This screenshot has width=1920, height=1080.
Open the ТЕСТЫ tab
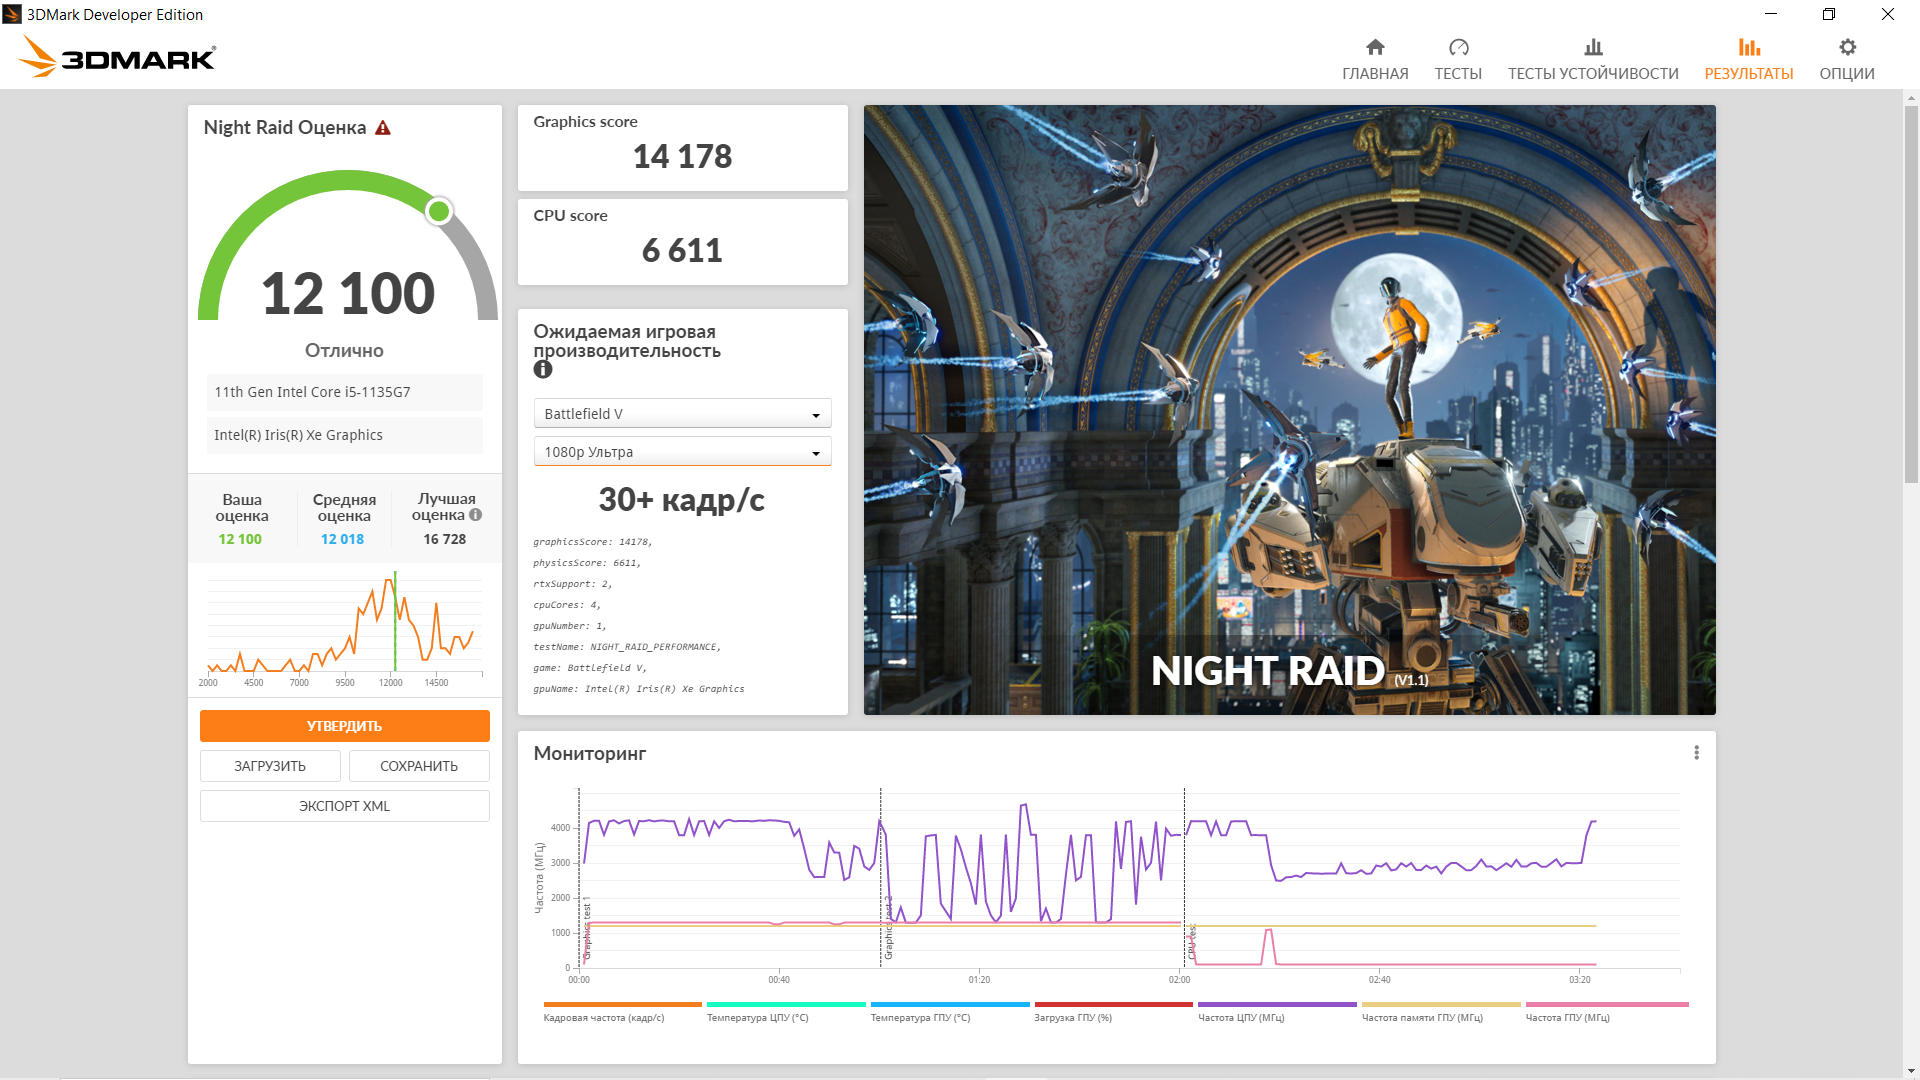1458,60
